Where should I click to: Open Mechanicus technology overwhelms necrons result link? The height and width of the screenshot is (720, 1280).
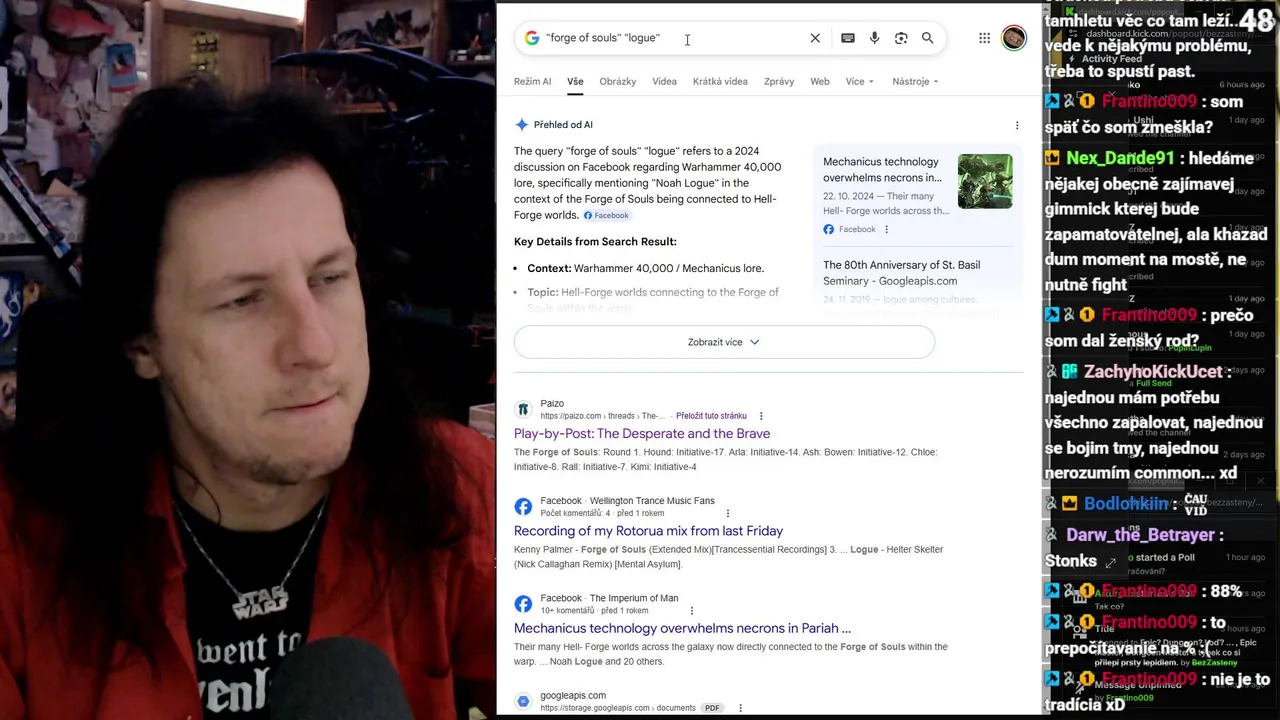682,628
